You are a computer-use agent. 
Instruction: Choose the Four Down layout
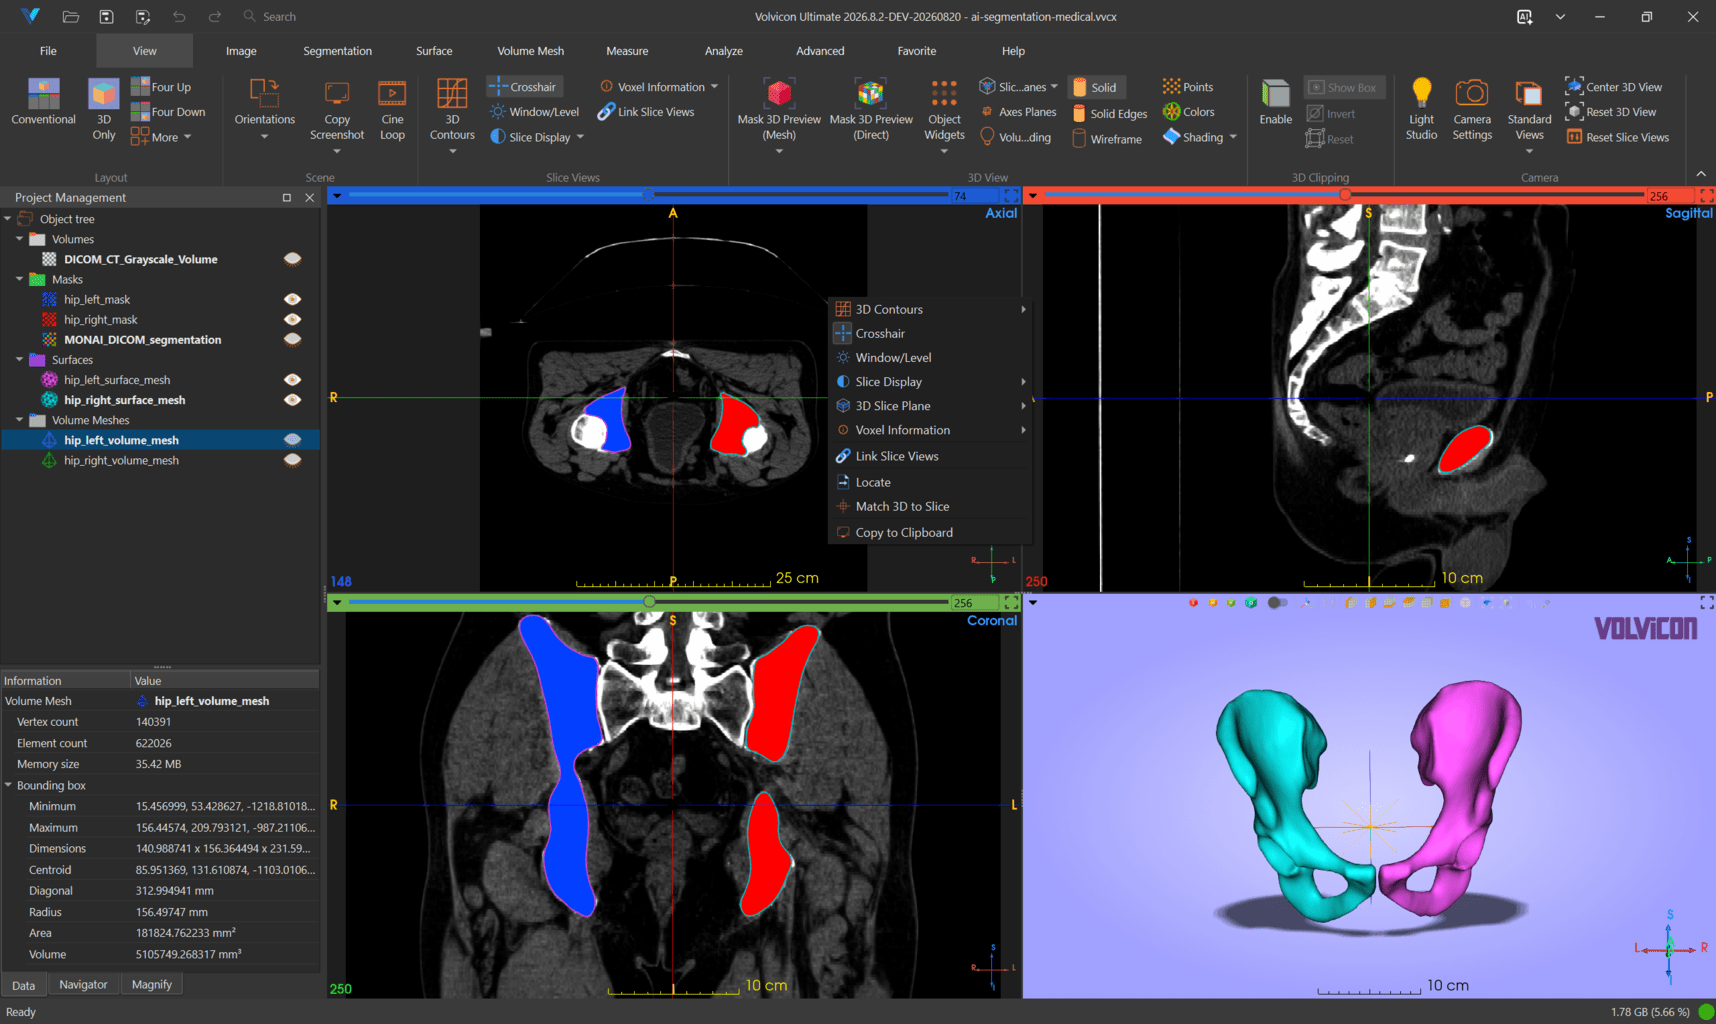pos(168,112)
